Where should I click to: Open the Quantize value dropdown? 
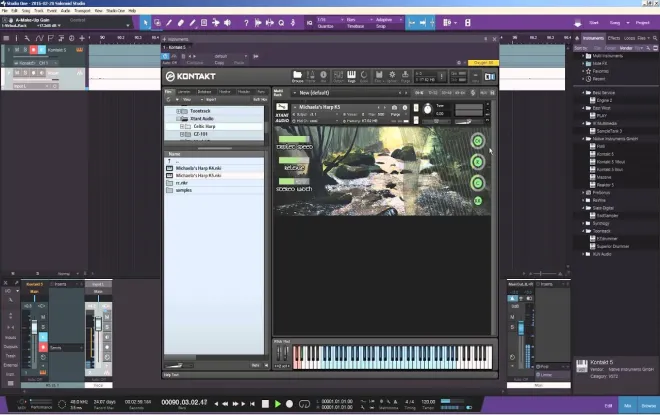point(330,20)
